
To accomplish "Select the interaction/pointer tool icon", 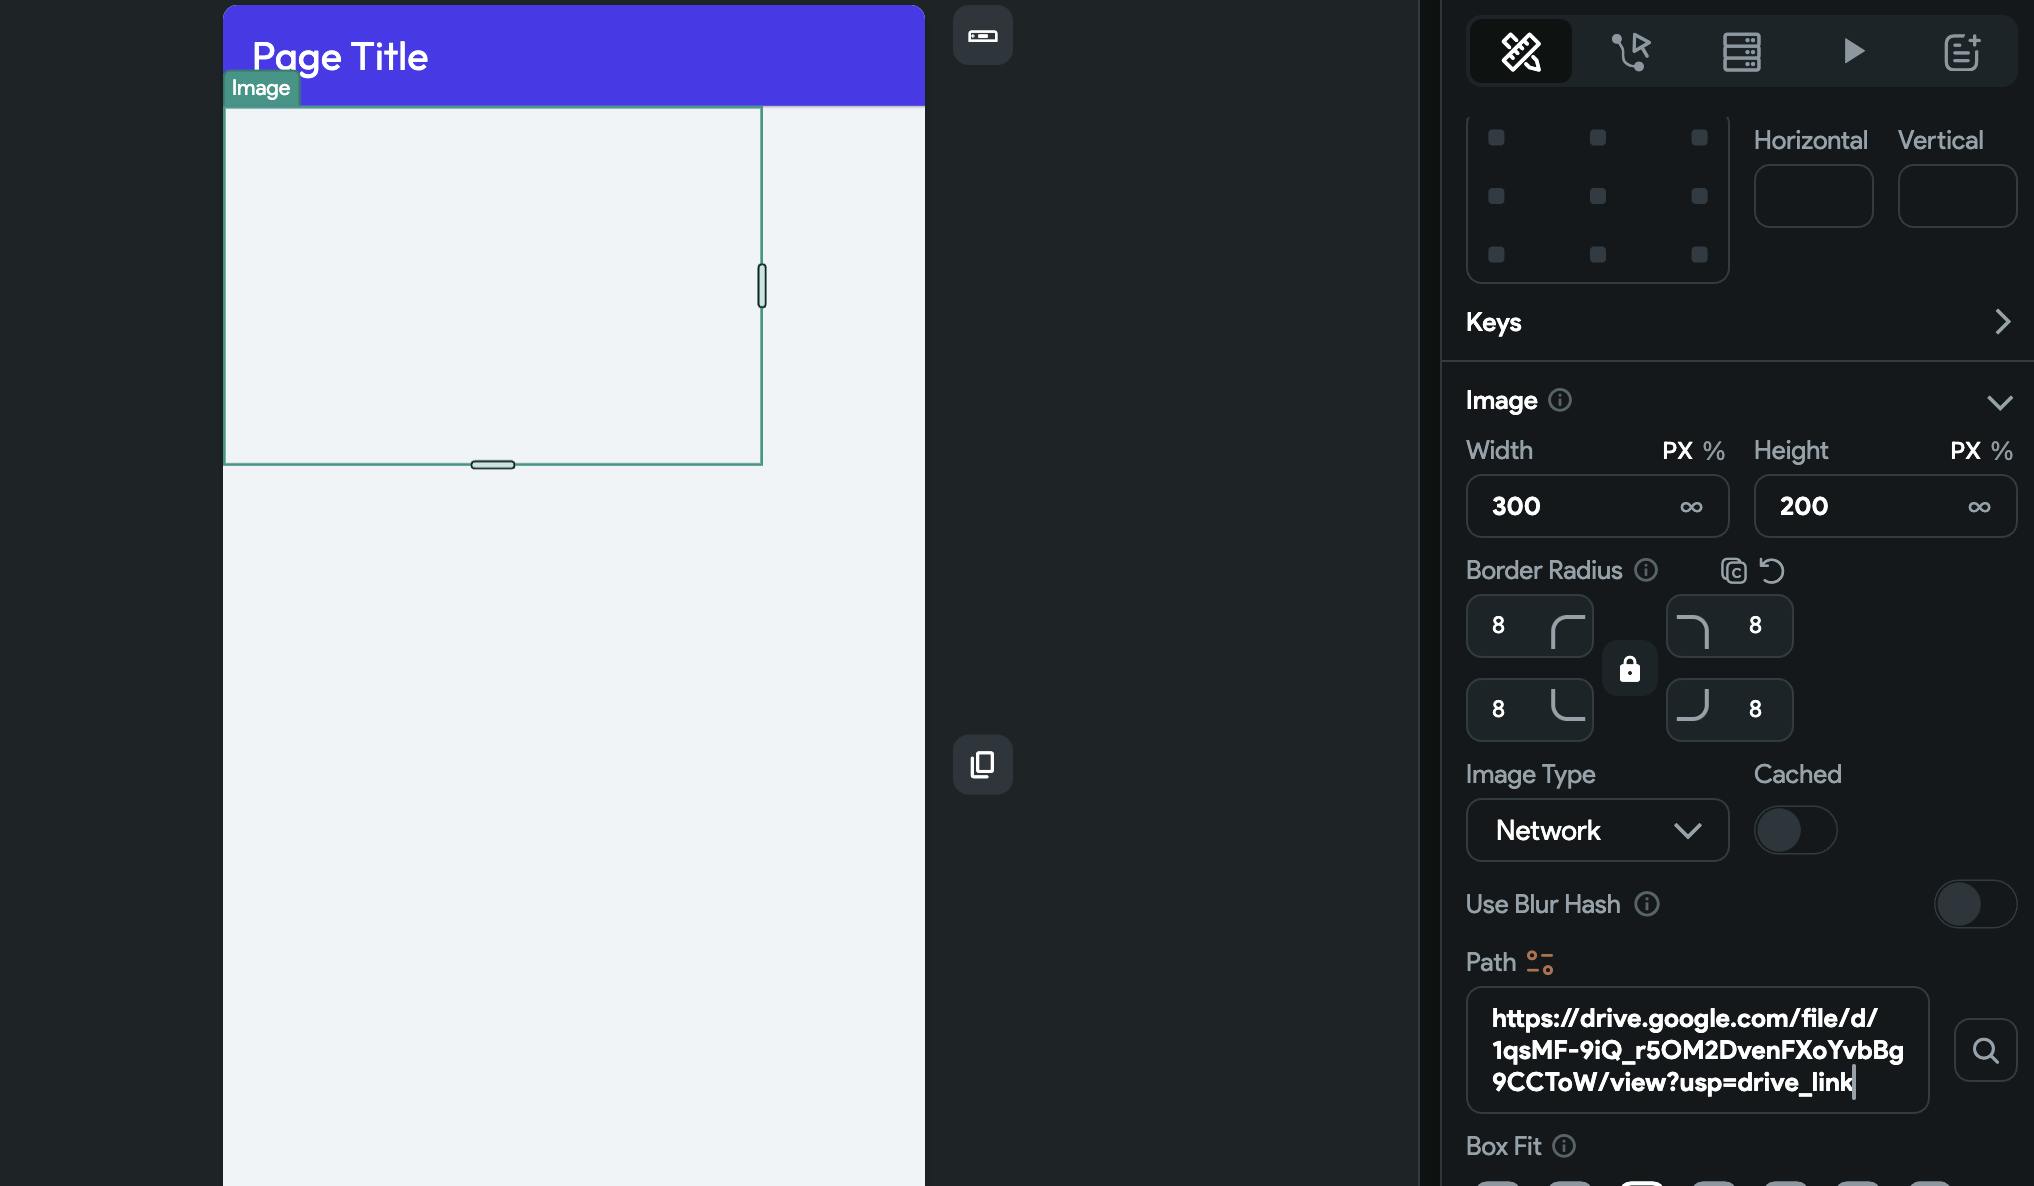I will [1630, 49].
